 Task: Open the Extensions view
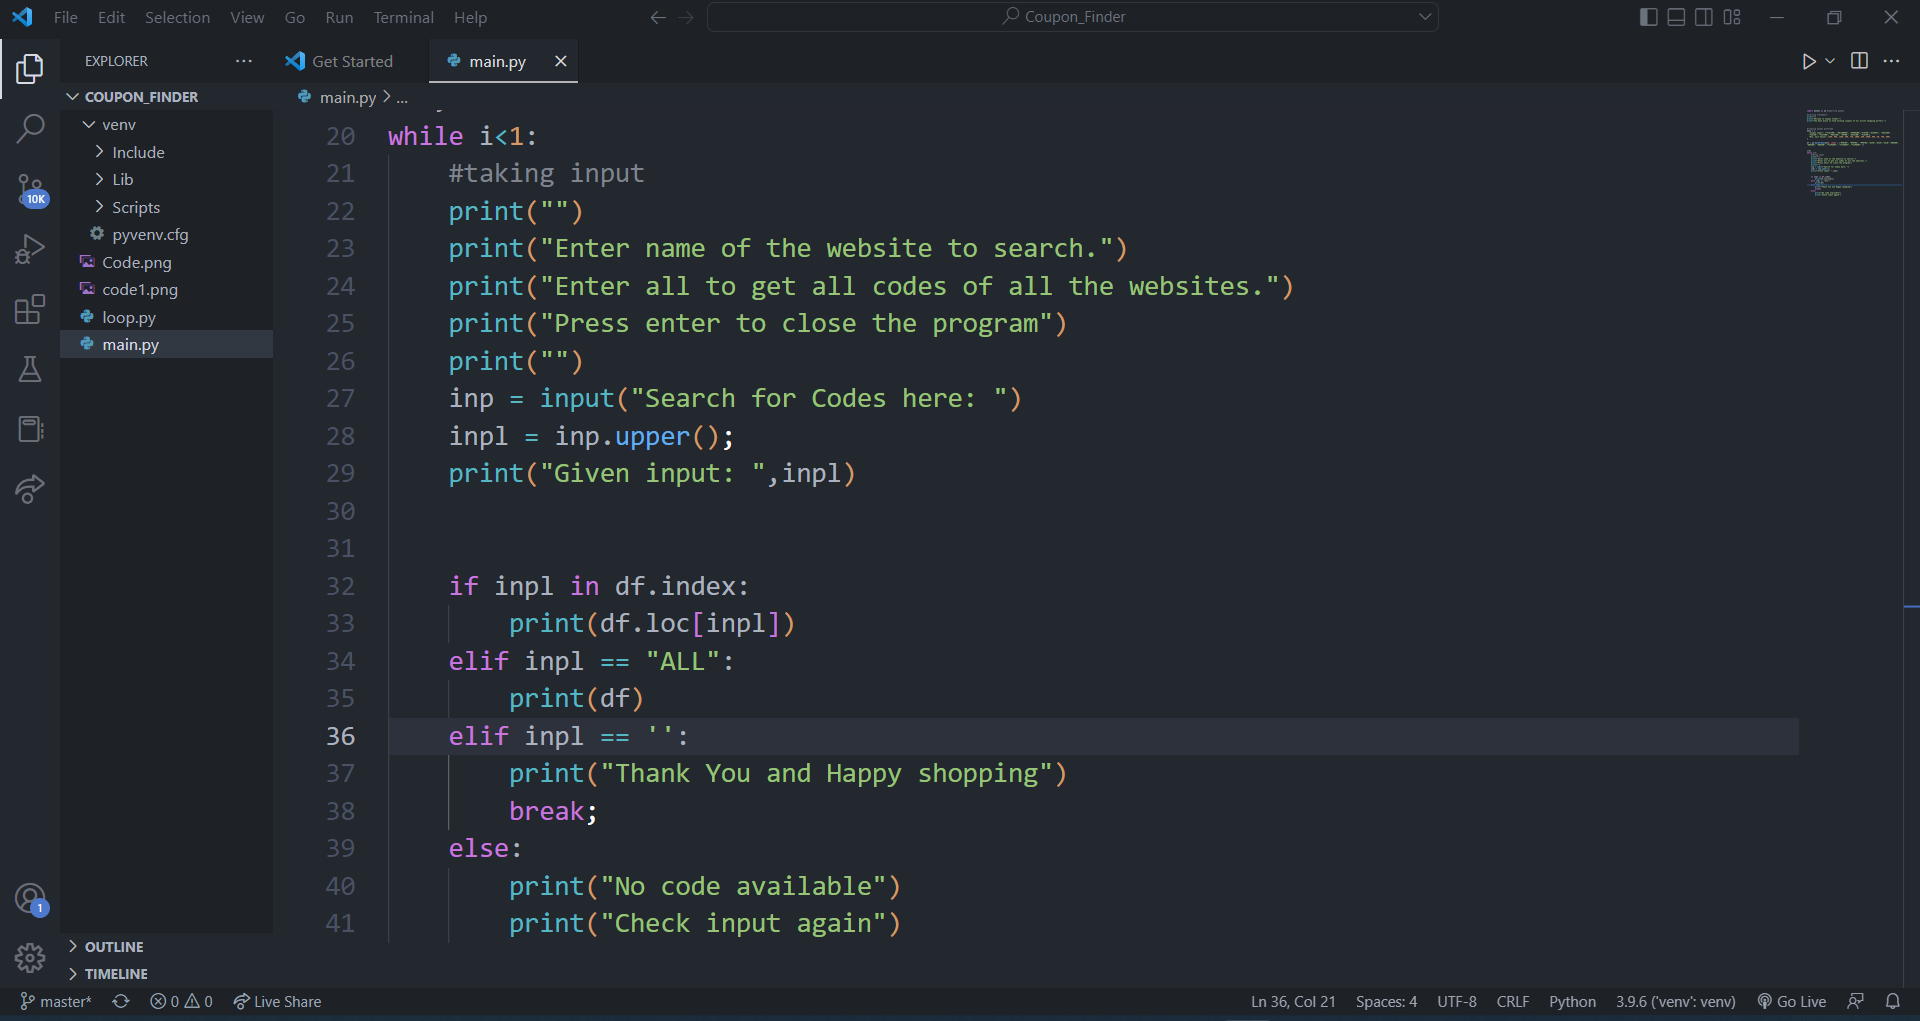30,309
